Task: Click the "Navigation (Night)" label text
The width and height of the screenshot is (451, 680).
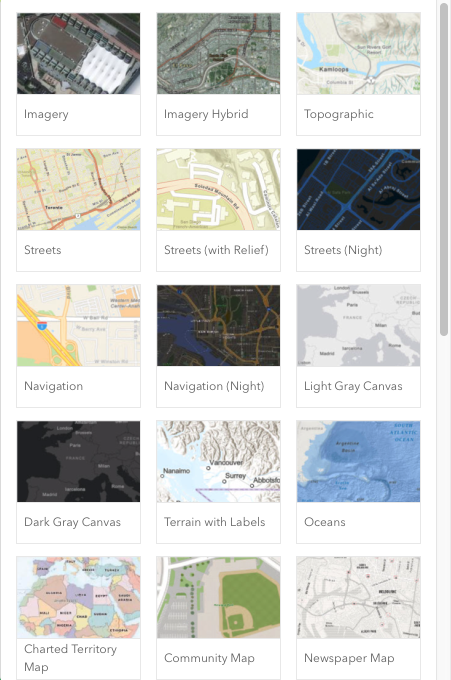Action: pyautogui.click(x=214, y=386)
